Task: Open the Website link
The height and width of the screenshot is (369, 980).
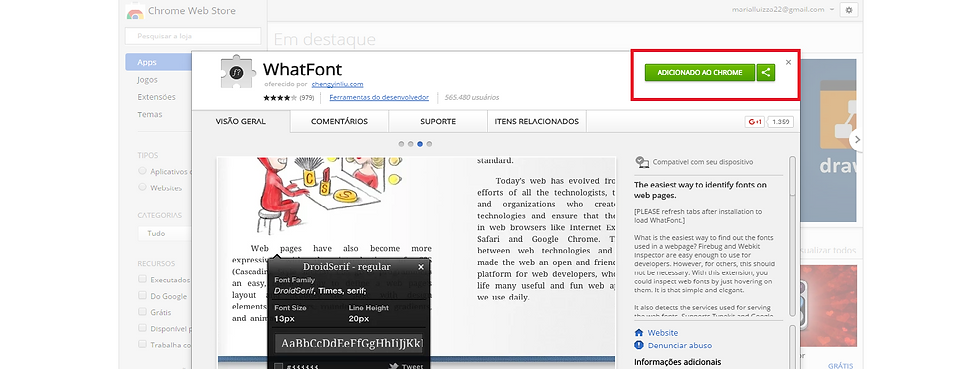Action: click(662, 333)
